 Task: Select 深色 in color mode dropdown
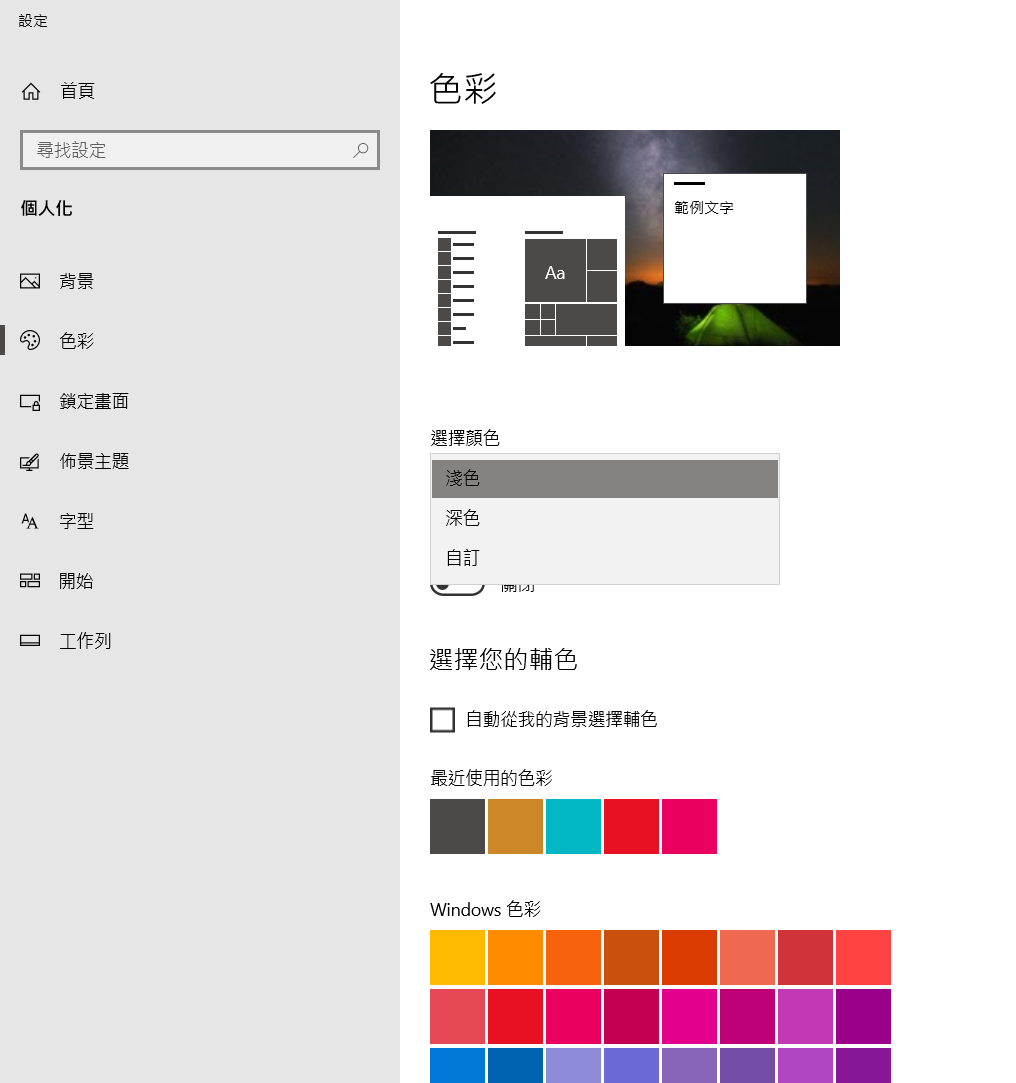pos(604,518)
